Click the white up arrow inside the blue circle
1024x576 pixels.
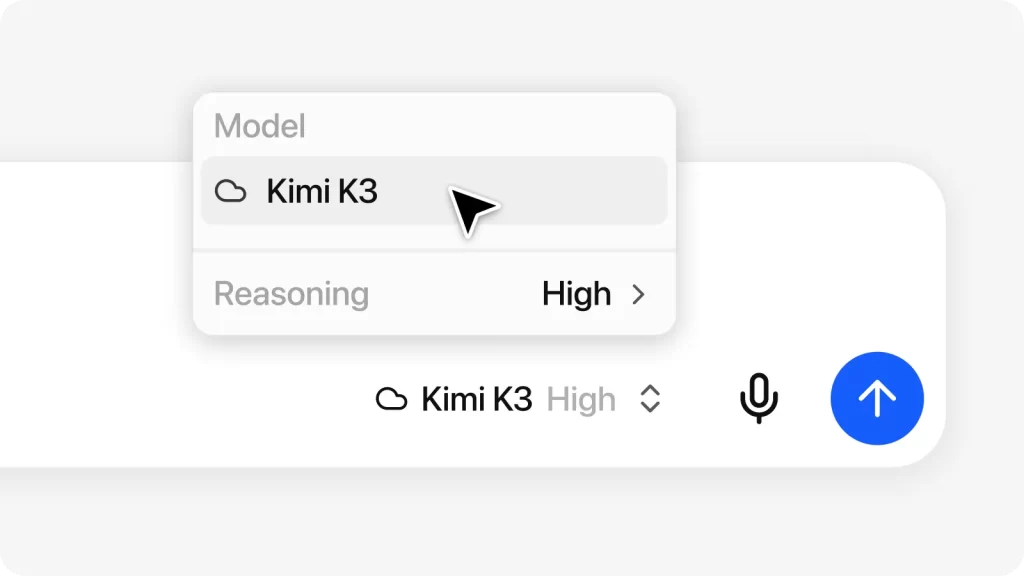(x=877, y=398)
